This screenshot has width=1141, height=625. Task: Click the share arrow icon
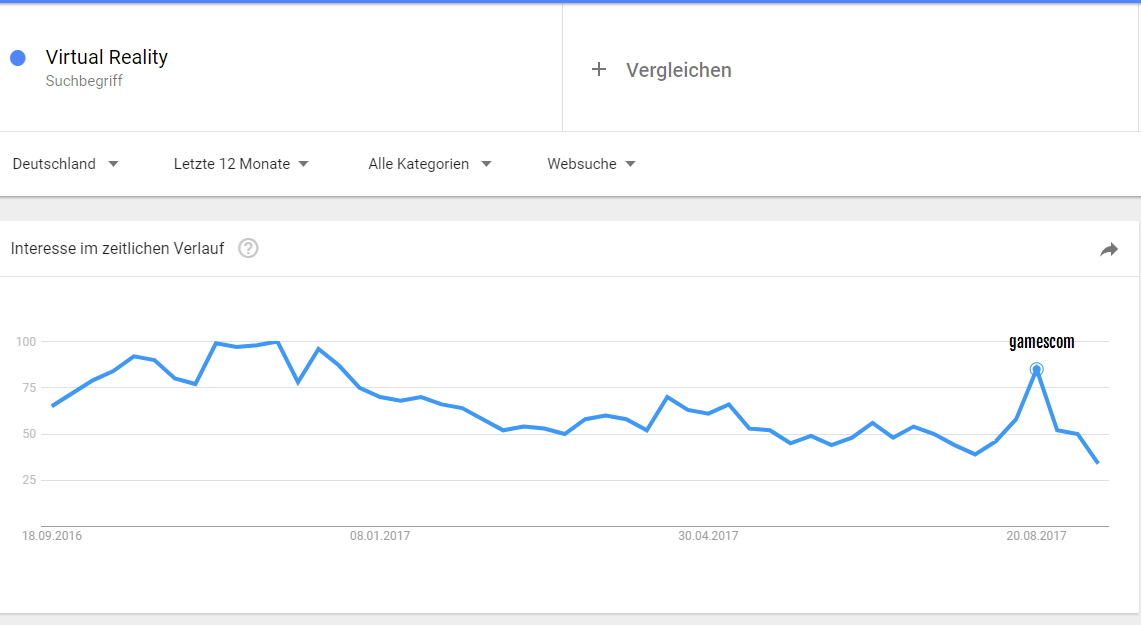tap(1108, 250)
